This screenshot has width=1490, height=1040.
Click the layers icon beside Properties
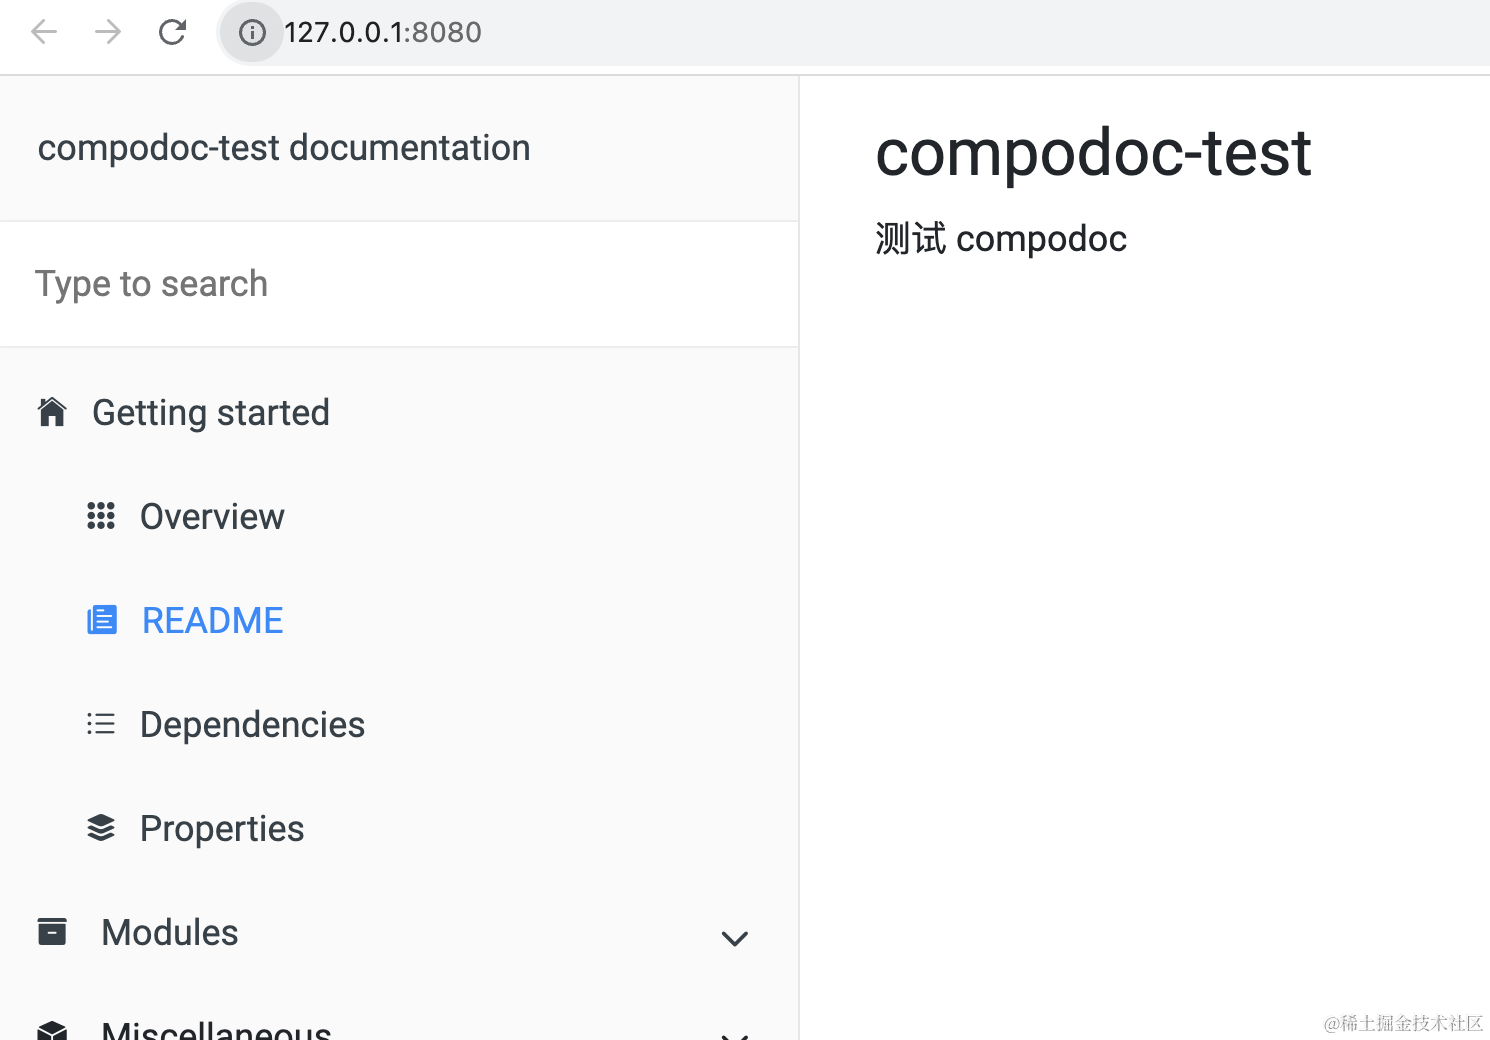click(101, 828)
